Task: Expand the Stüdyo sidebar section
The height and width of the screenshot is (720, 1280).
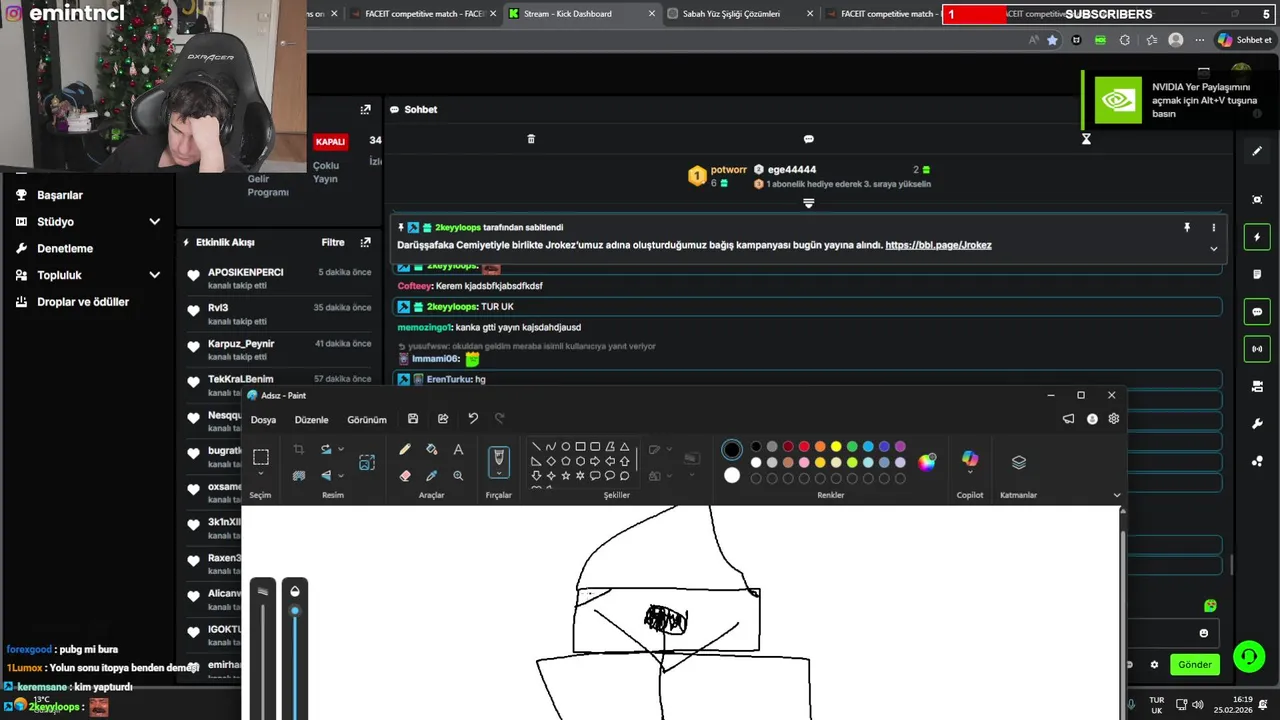Action: (x=154, y=222)
